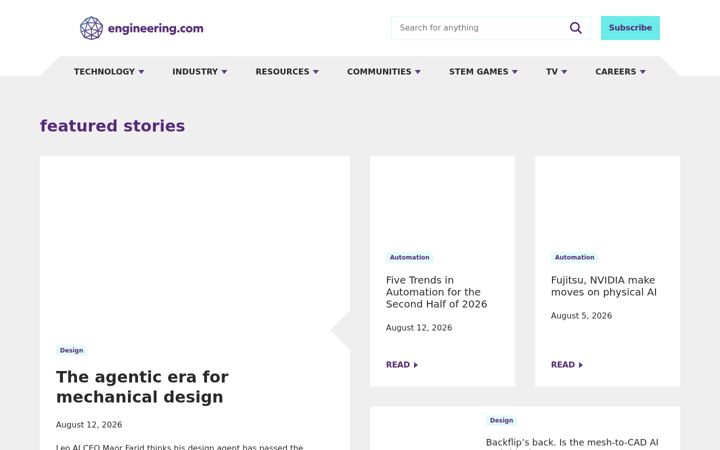Expand the COMMUNITIES dropdown arrow
Screen dimensions: 720x450
(x=418, y=72)
